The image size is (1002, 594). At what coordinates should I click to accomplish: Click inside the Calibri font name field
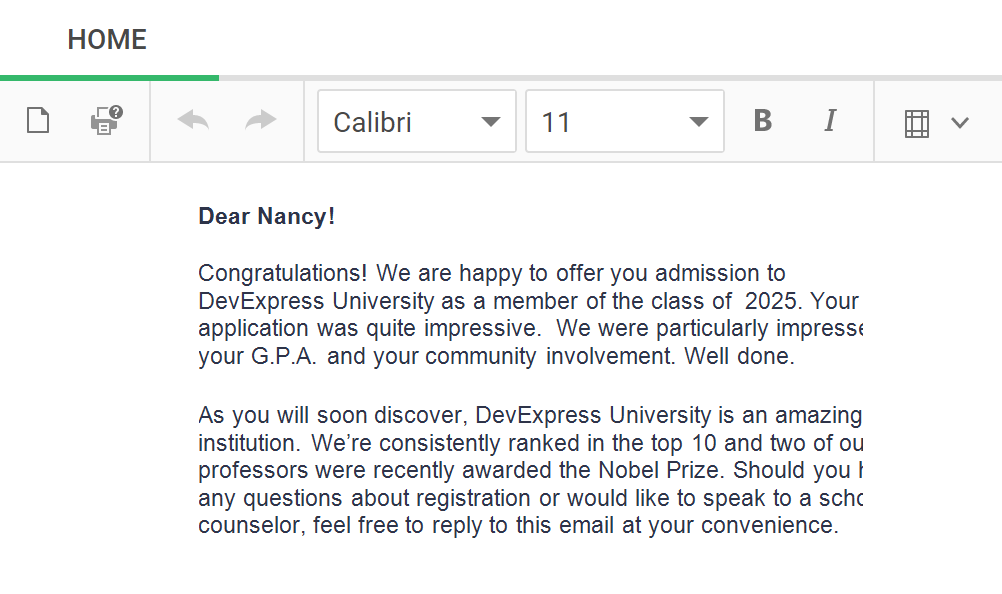395,122
